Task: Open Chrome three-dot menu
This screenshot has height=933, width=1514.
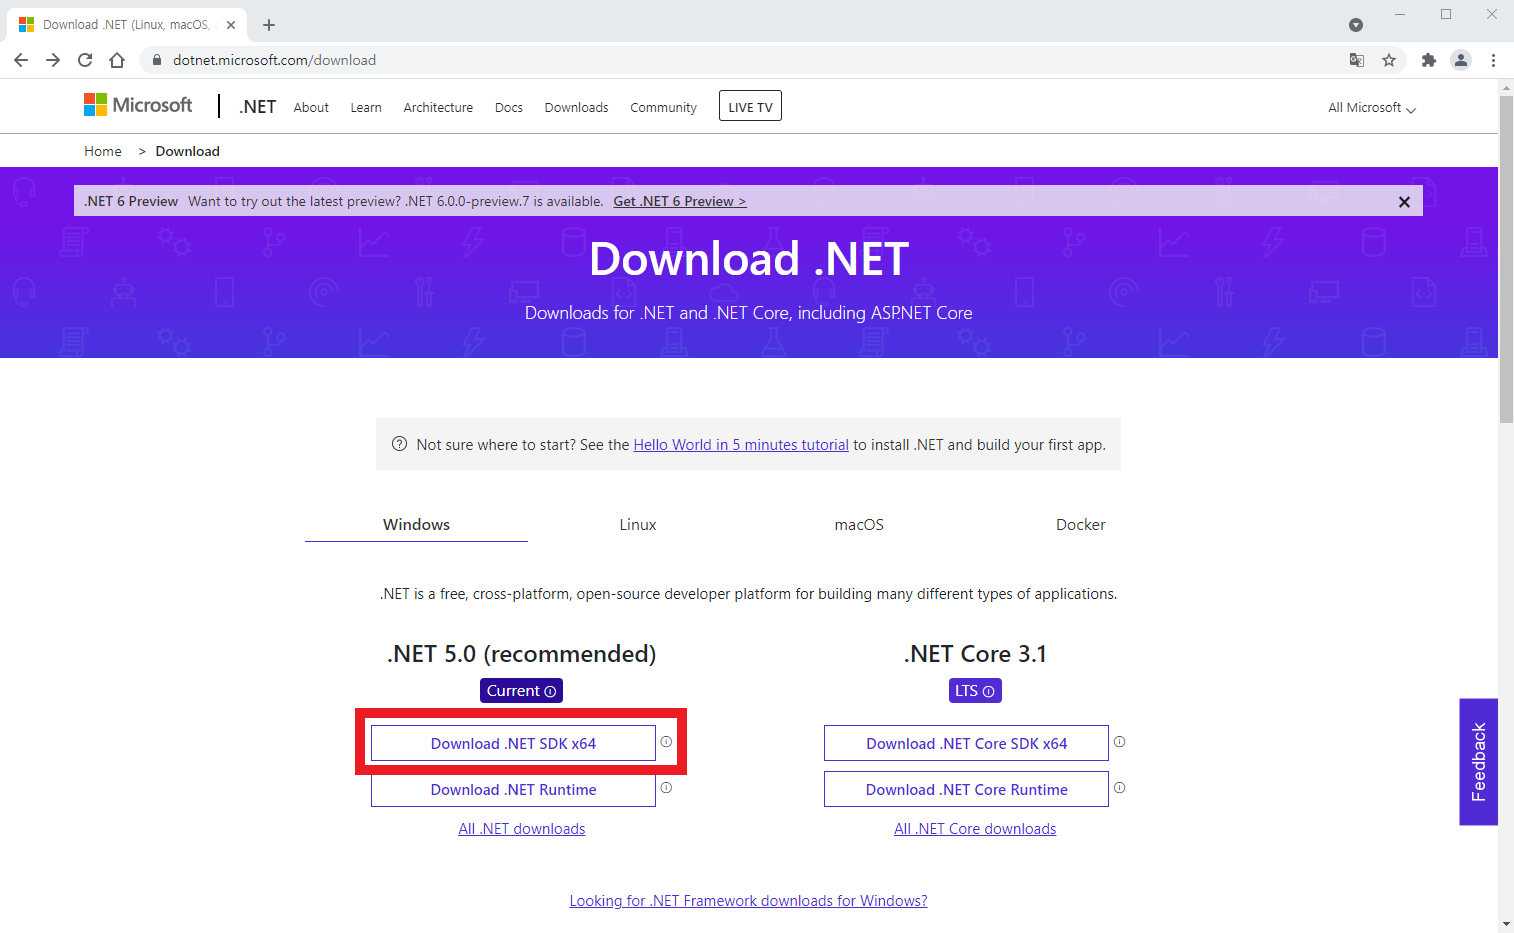Action: pos(1493,60)
